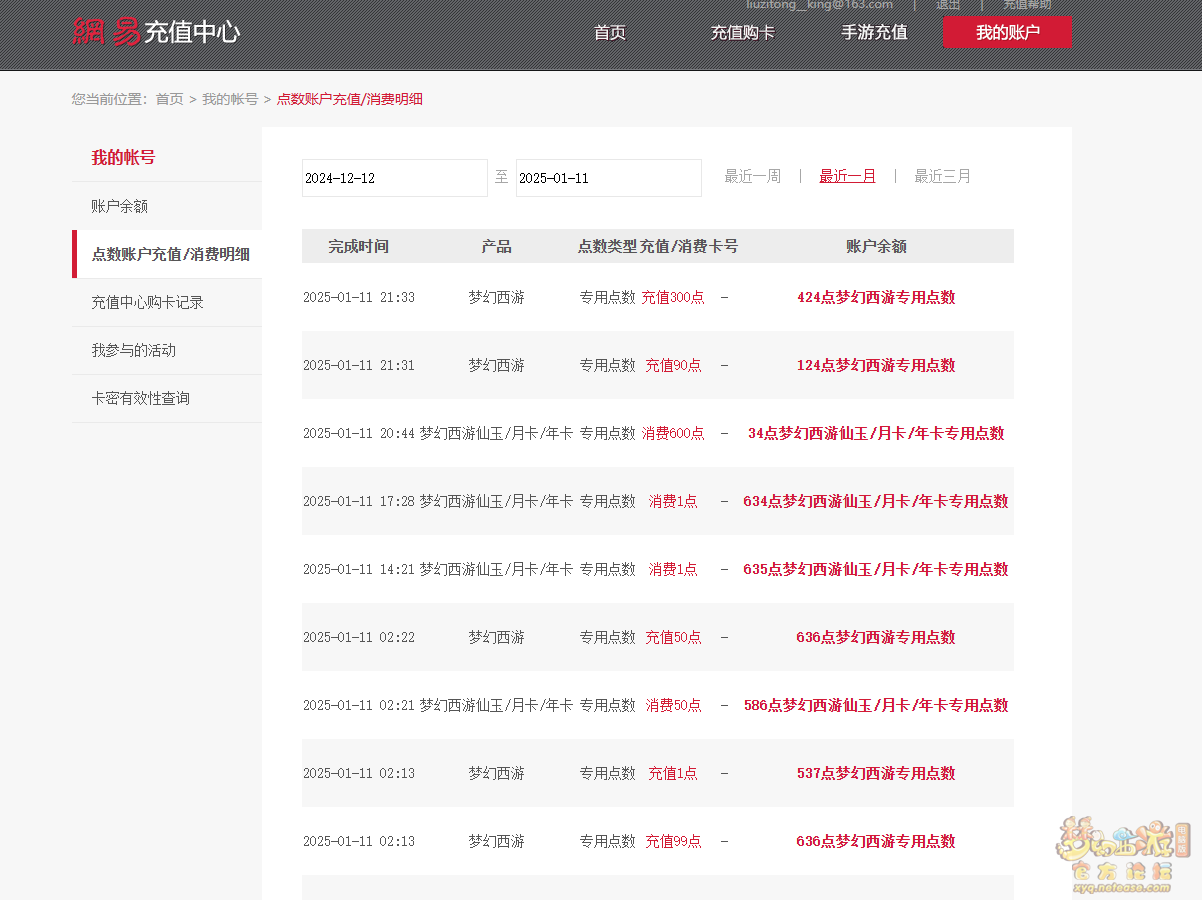Viewport: 1202px width, 900px height.
Task: Click timestamp 2025-01-11 20:44
Action: [359, 433]
